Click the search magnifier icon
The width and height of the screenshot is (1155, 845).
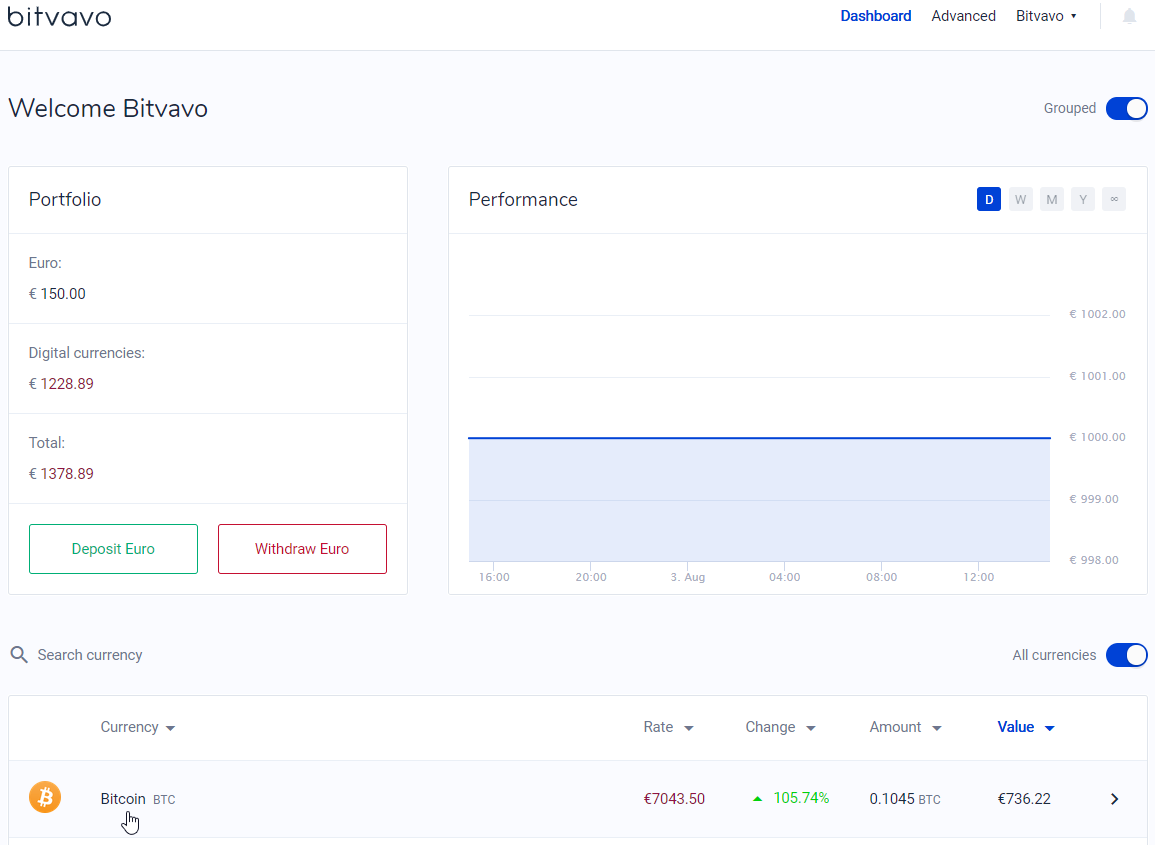[19, 655]
